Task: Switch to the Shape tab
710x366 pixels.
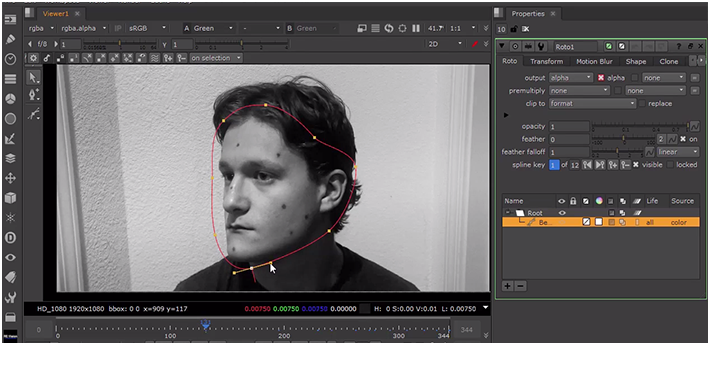Action: point(636,62)
